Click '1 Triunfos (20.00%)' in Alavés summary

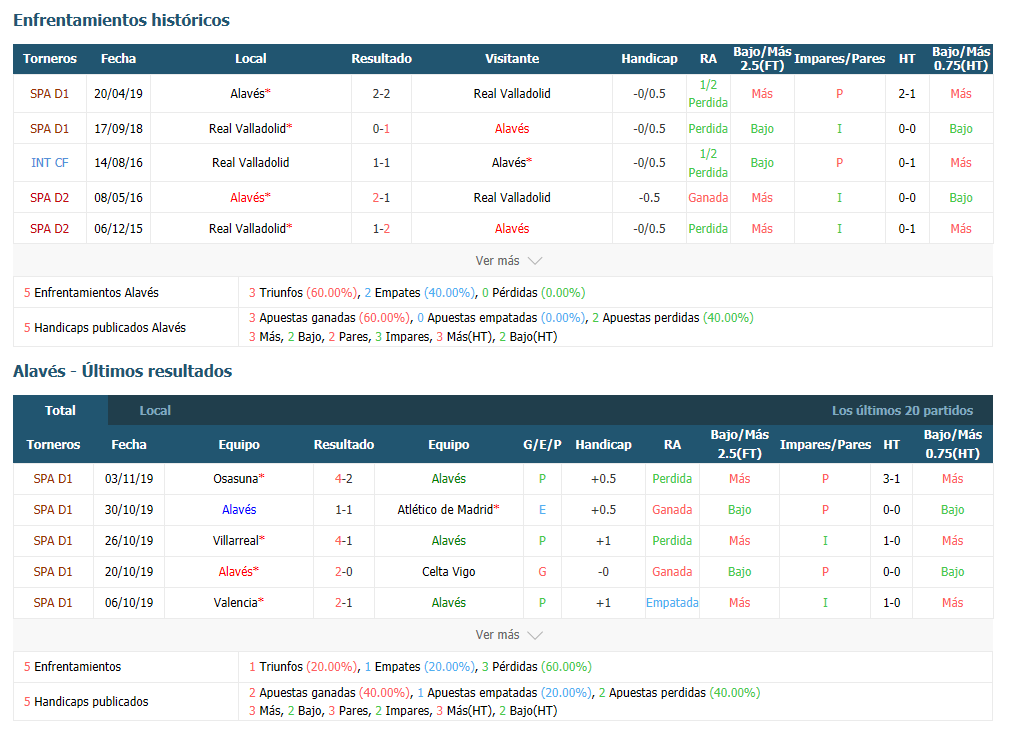[303, 667]
